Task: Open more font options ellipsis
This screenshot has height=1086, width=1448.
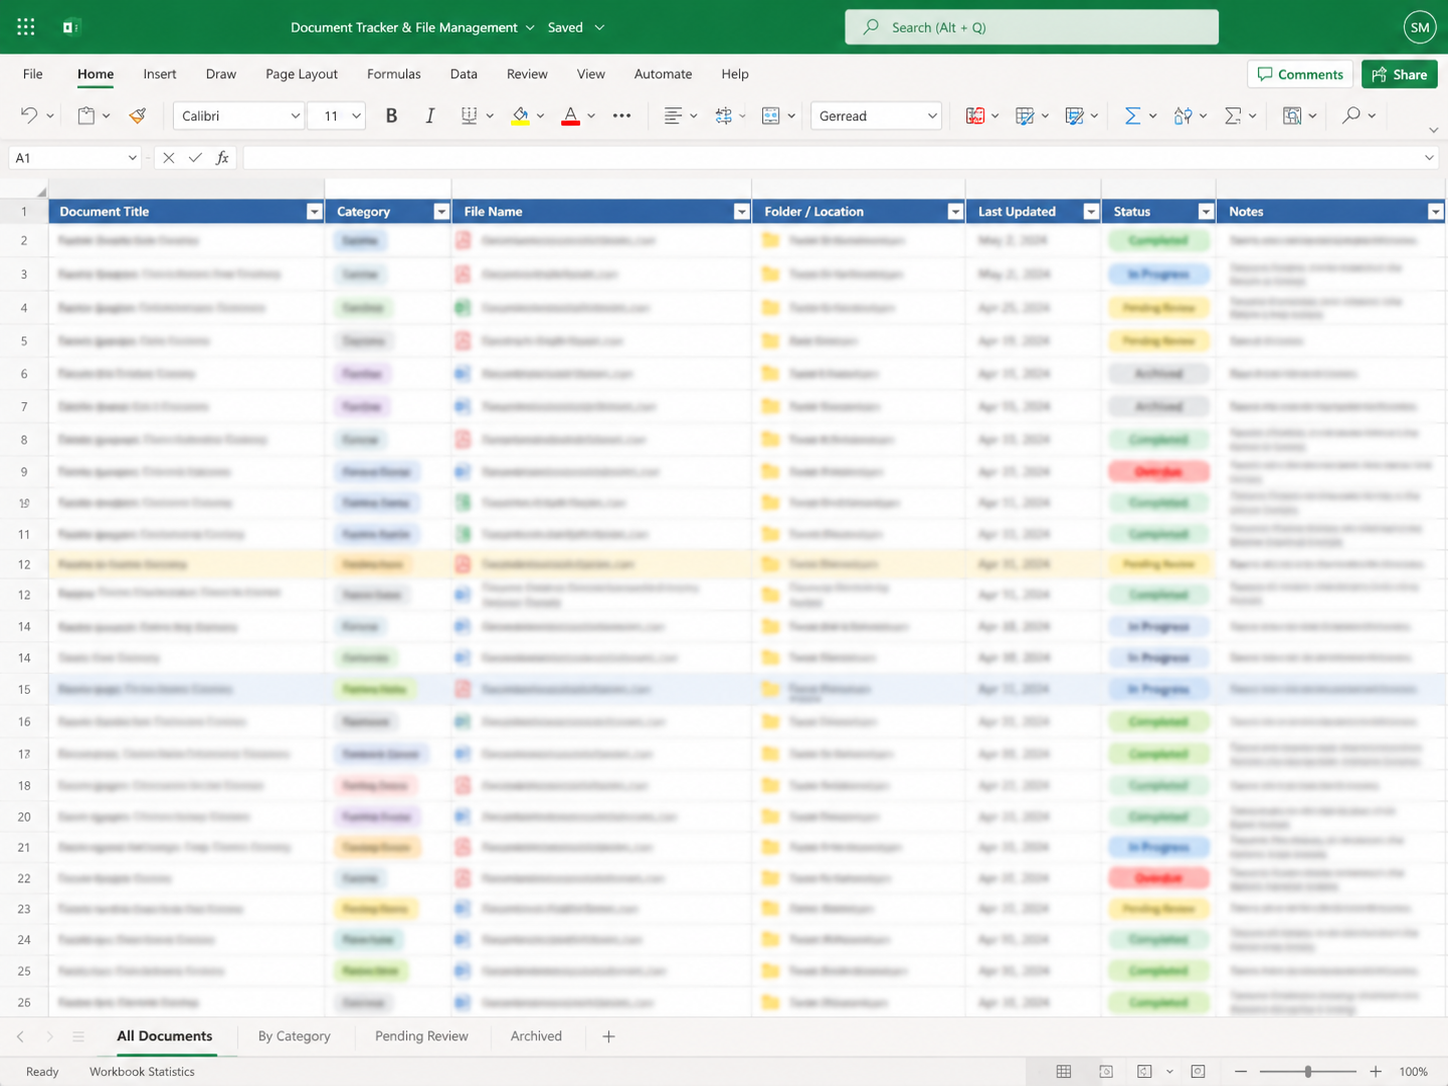Action: pos(622,116)
